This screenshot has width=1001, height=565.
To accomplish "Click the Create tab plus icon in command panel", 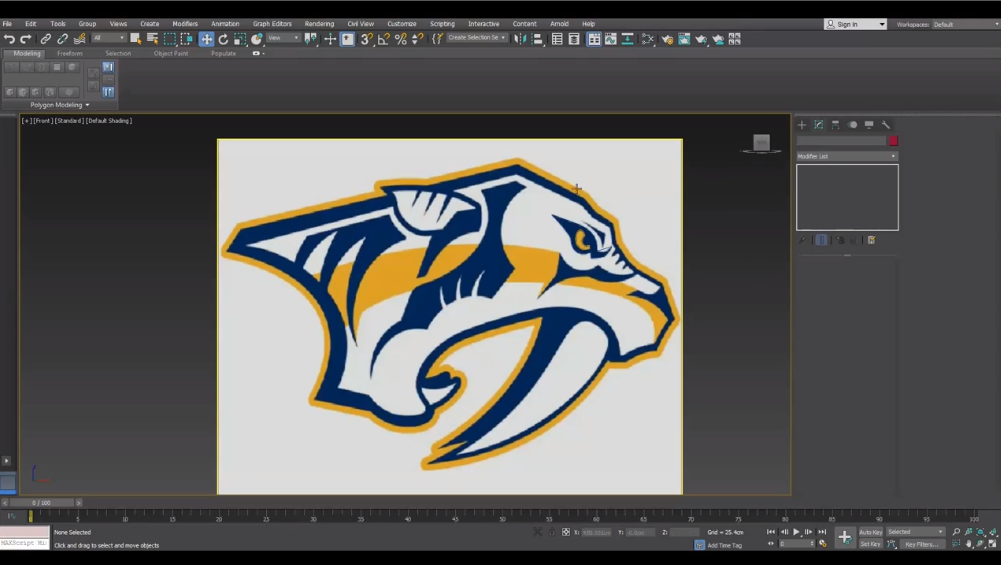I will [802, 125].
